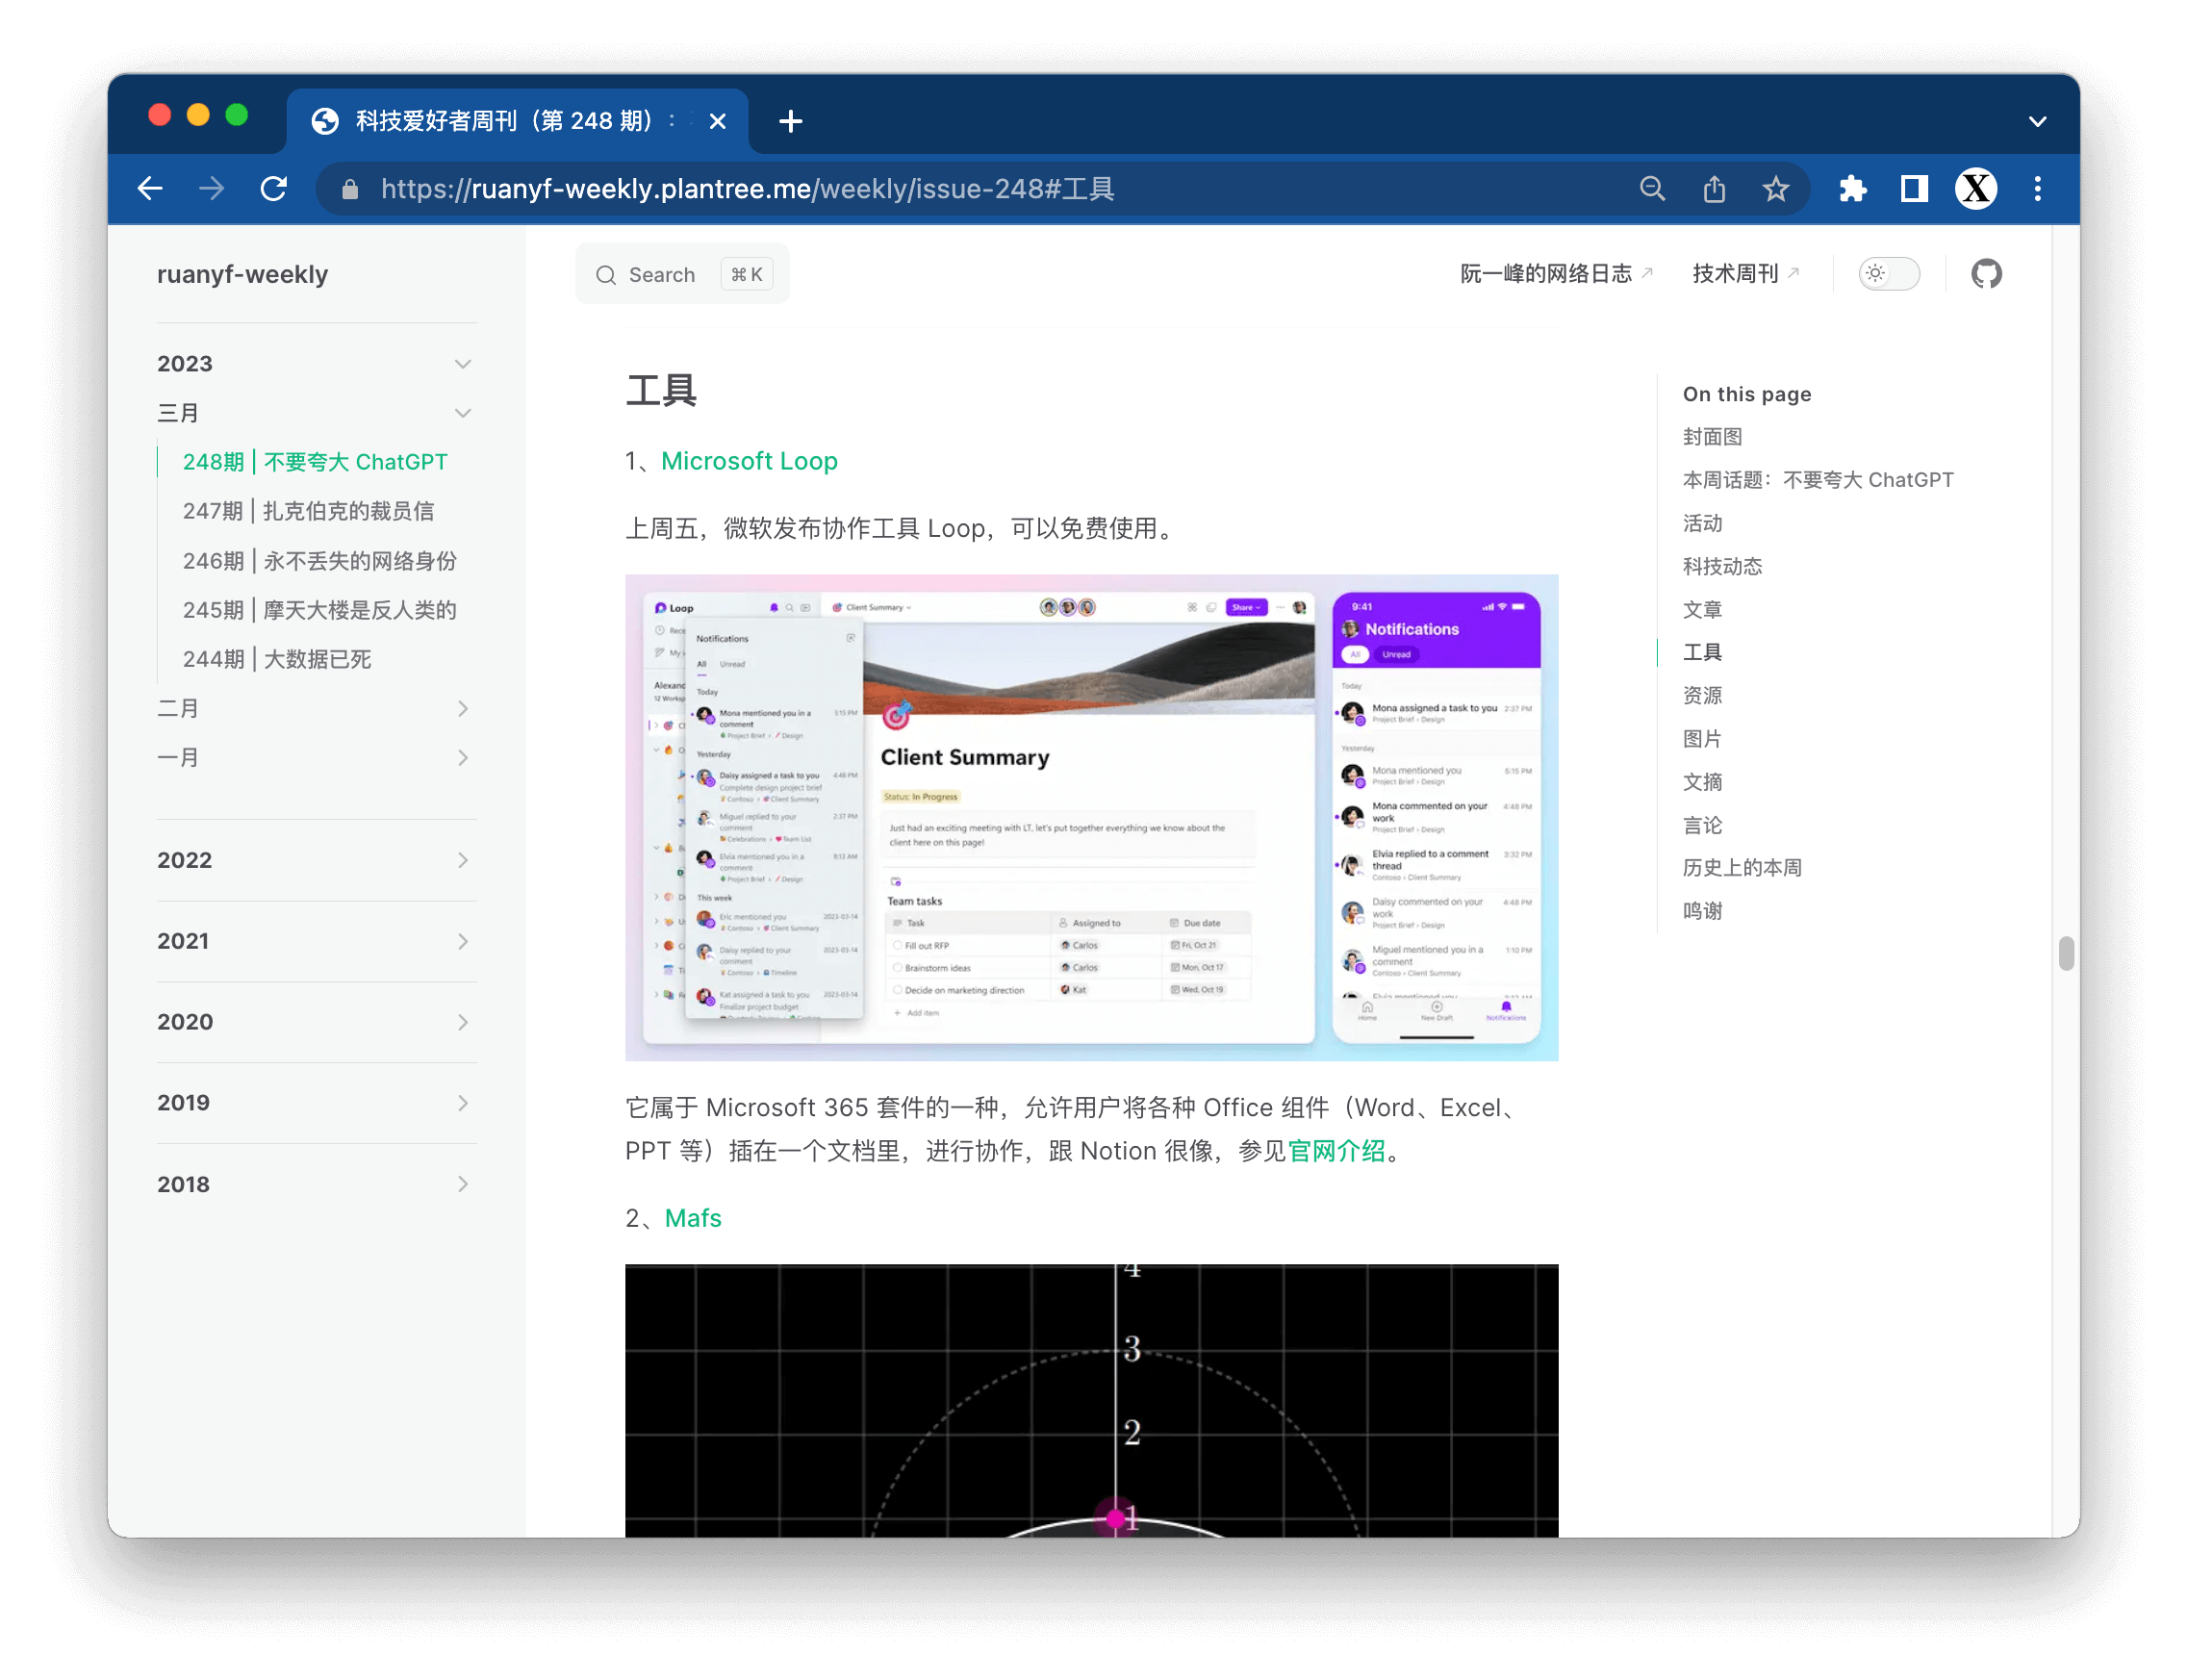Screen dimensions: 2188x1680
Task: Share this page via the share icon
Action: pos(1714,188)
